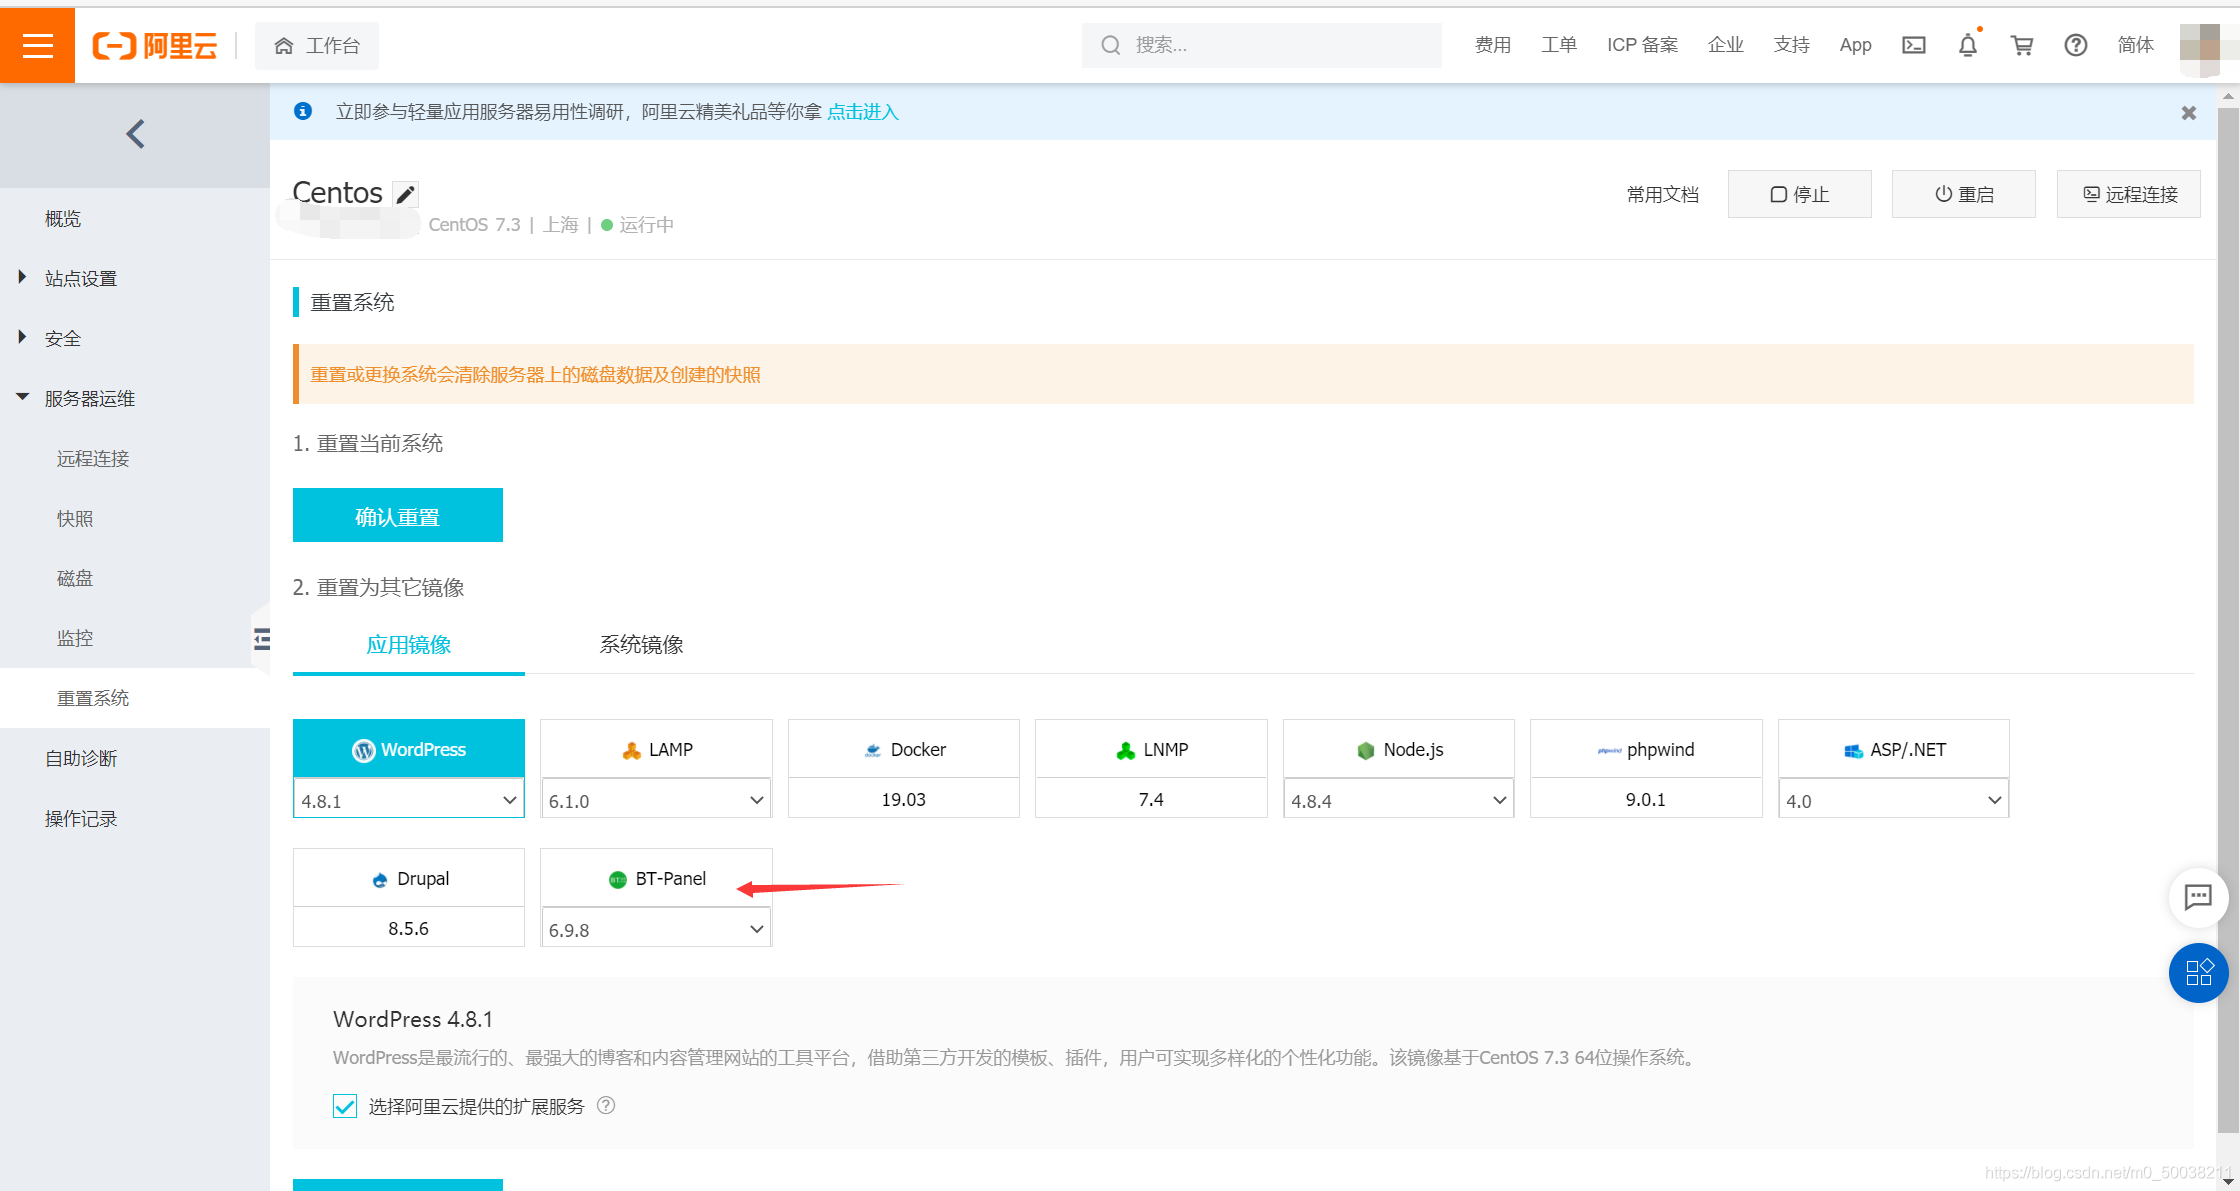Screen dimensions: 2240x1191
Task: Toggle Alibaba Cloud extension services checkbox
Action: click(x=345, y=1106)
